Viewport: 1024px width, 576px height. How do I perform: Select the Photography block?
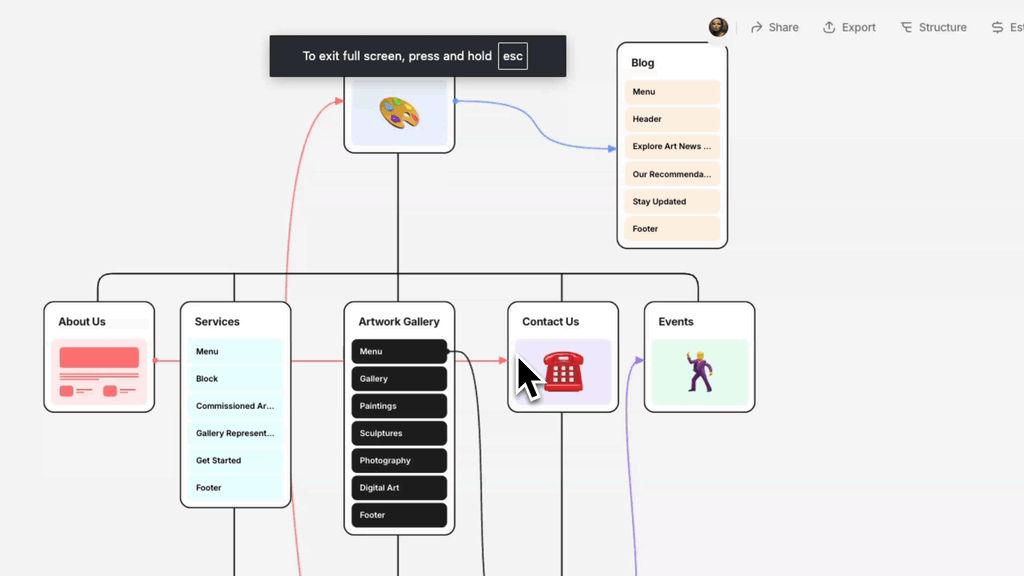point(399,461)
